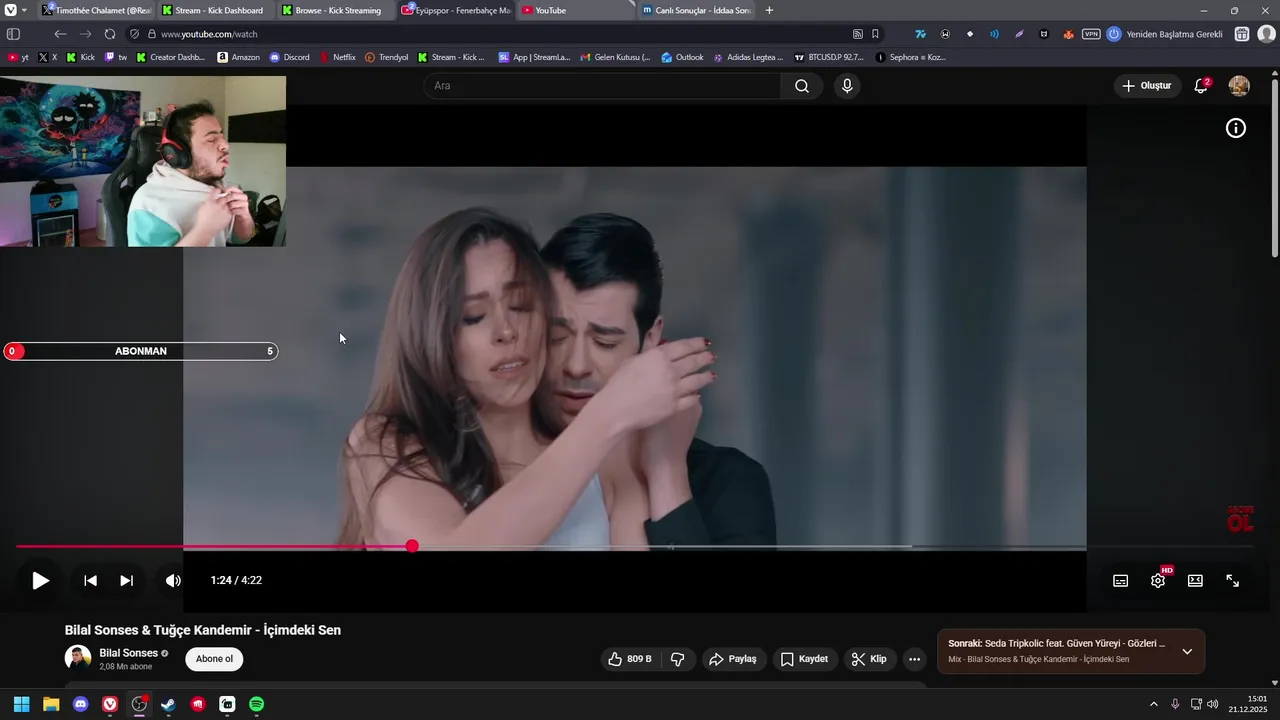Open taskbar volume control
This screenshot has width=1280, height=720.
click(1213, 704)
